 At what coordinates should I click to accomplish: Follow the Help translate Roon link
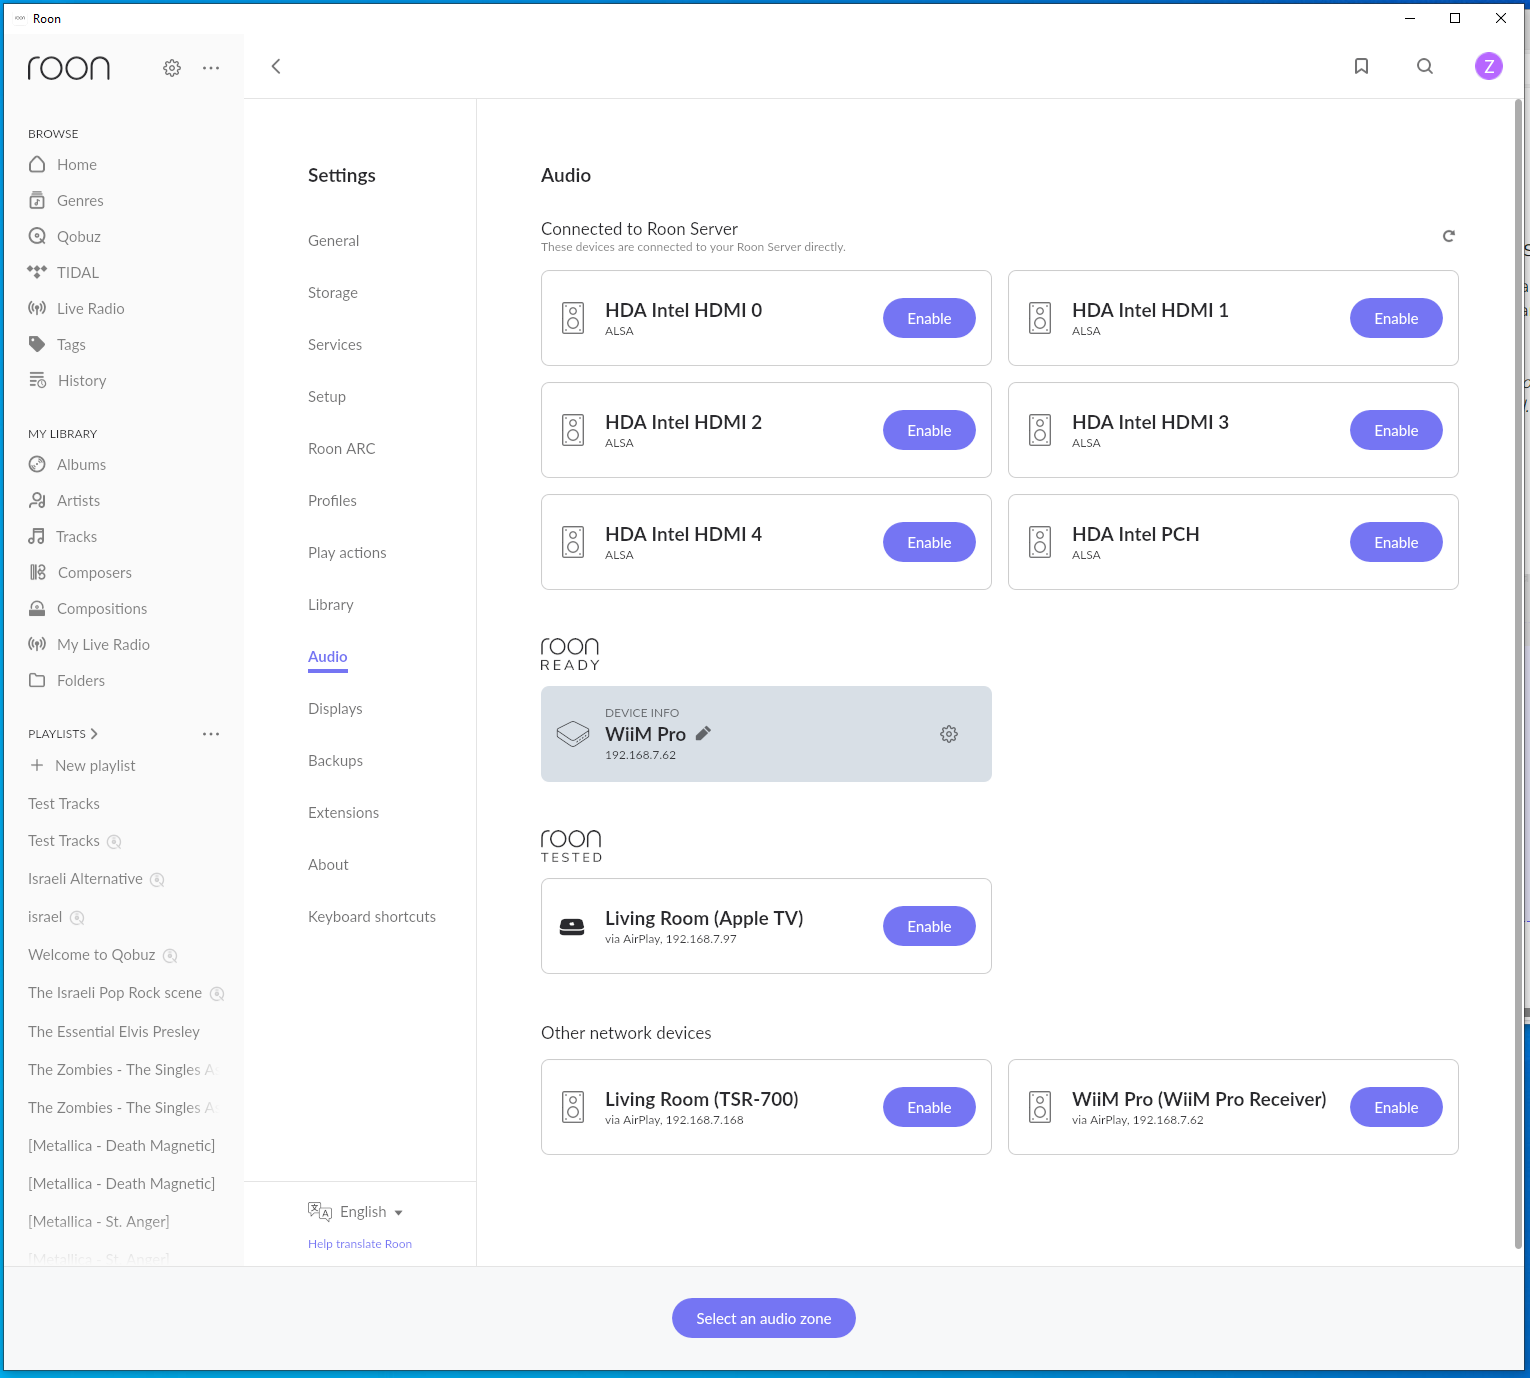[x=360, y=1244]
